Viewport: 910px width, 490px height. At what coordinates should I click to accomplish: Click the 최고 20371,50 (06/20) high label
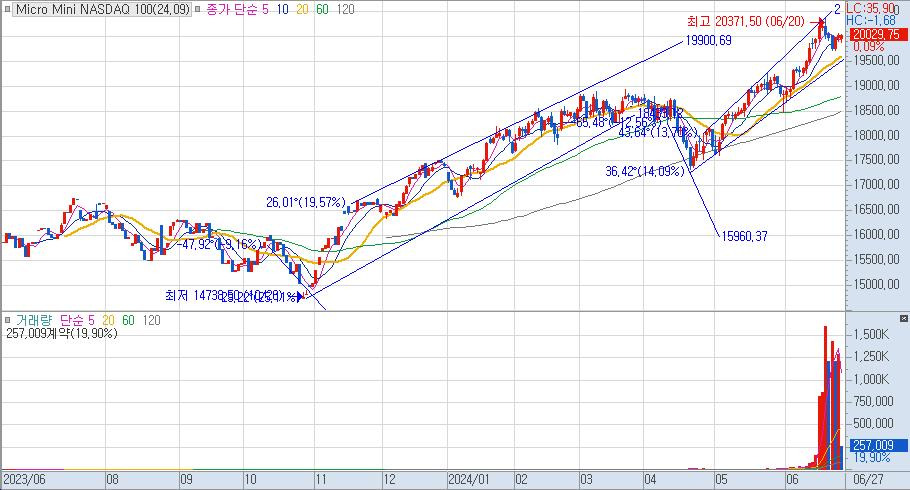746,21
